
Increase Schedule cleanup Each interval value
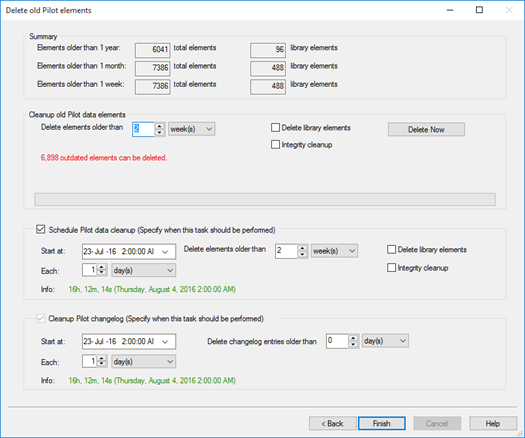(102, 267)
